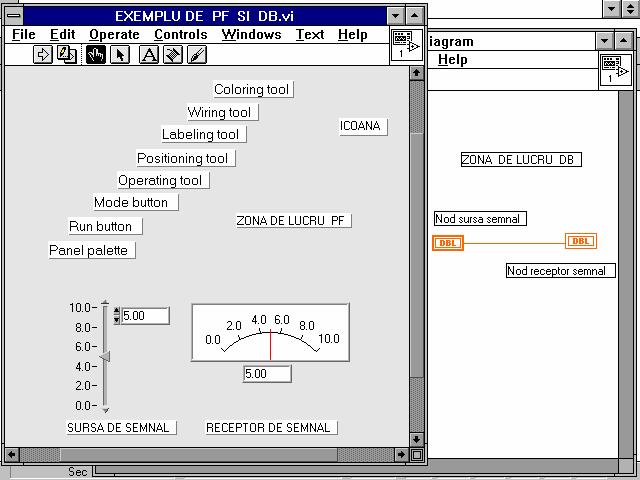Minimize the front panel window with down arrow
This screenshot has height=480, width=640.
point(396,16)
